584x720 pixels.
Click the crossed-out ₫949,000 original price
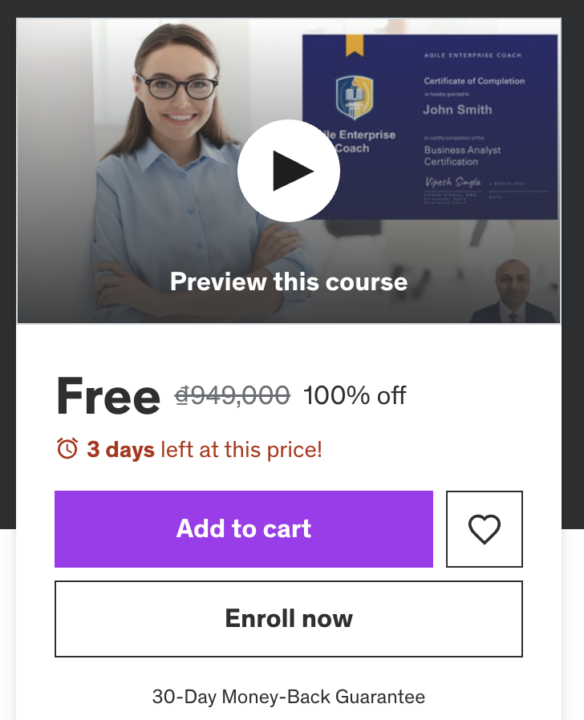232,395
